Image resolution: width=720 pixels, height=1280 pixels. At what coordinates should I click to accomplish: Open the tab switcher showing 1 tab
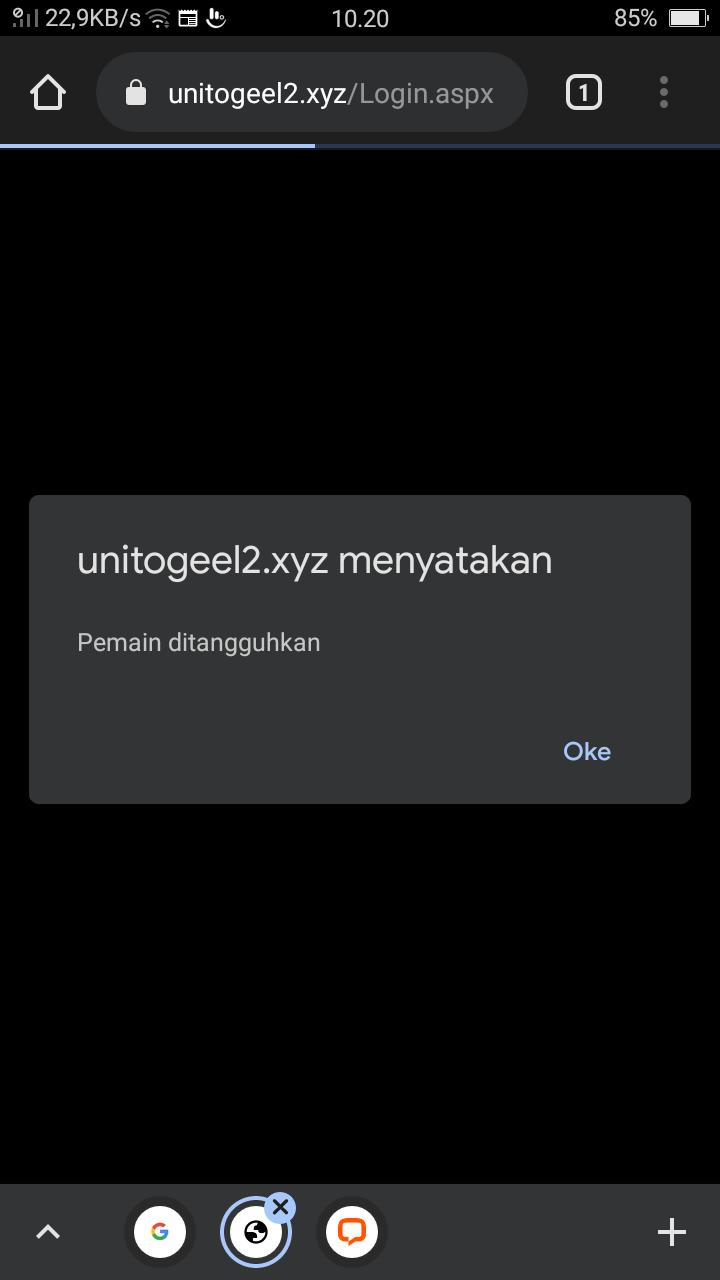point(584,93)
